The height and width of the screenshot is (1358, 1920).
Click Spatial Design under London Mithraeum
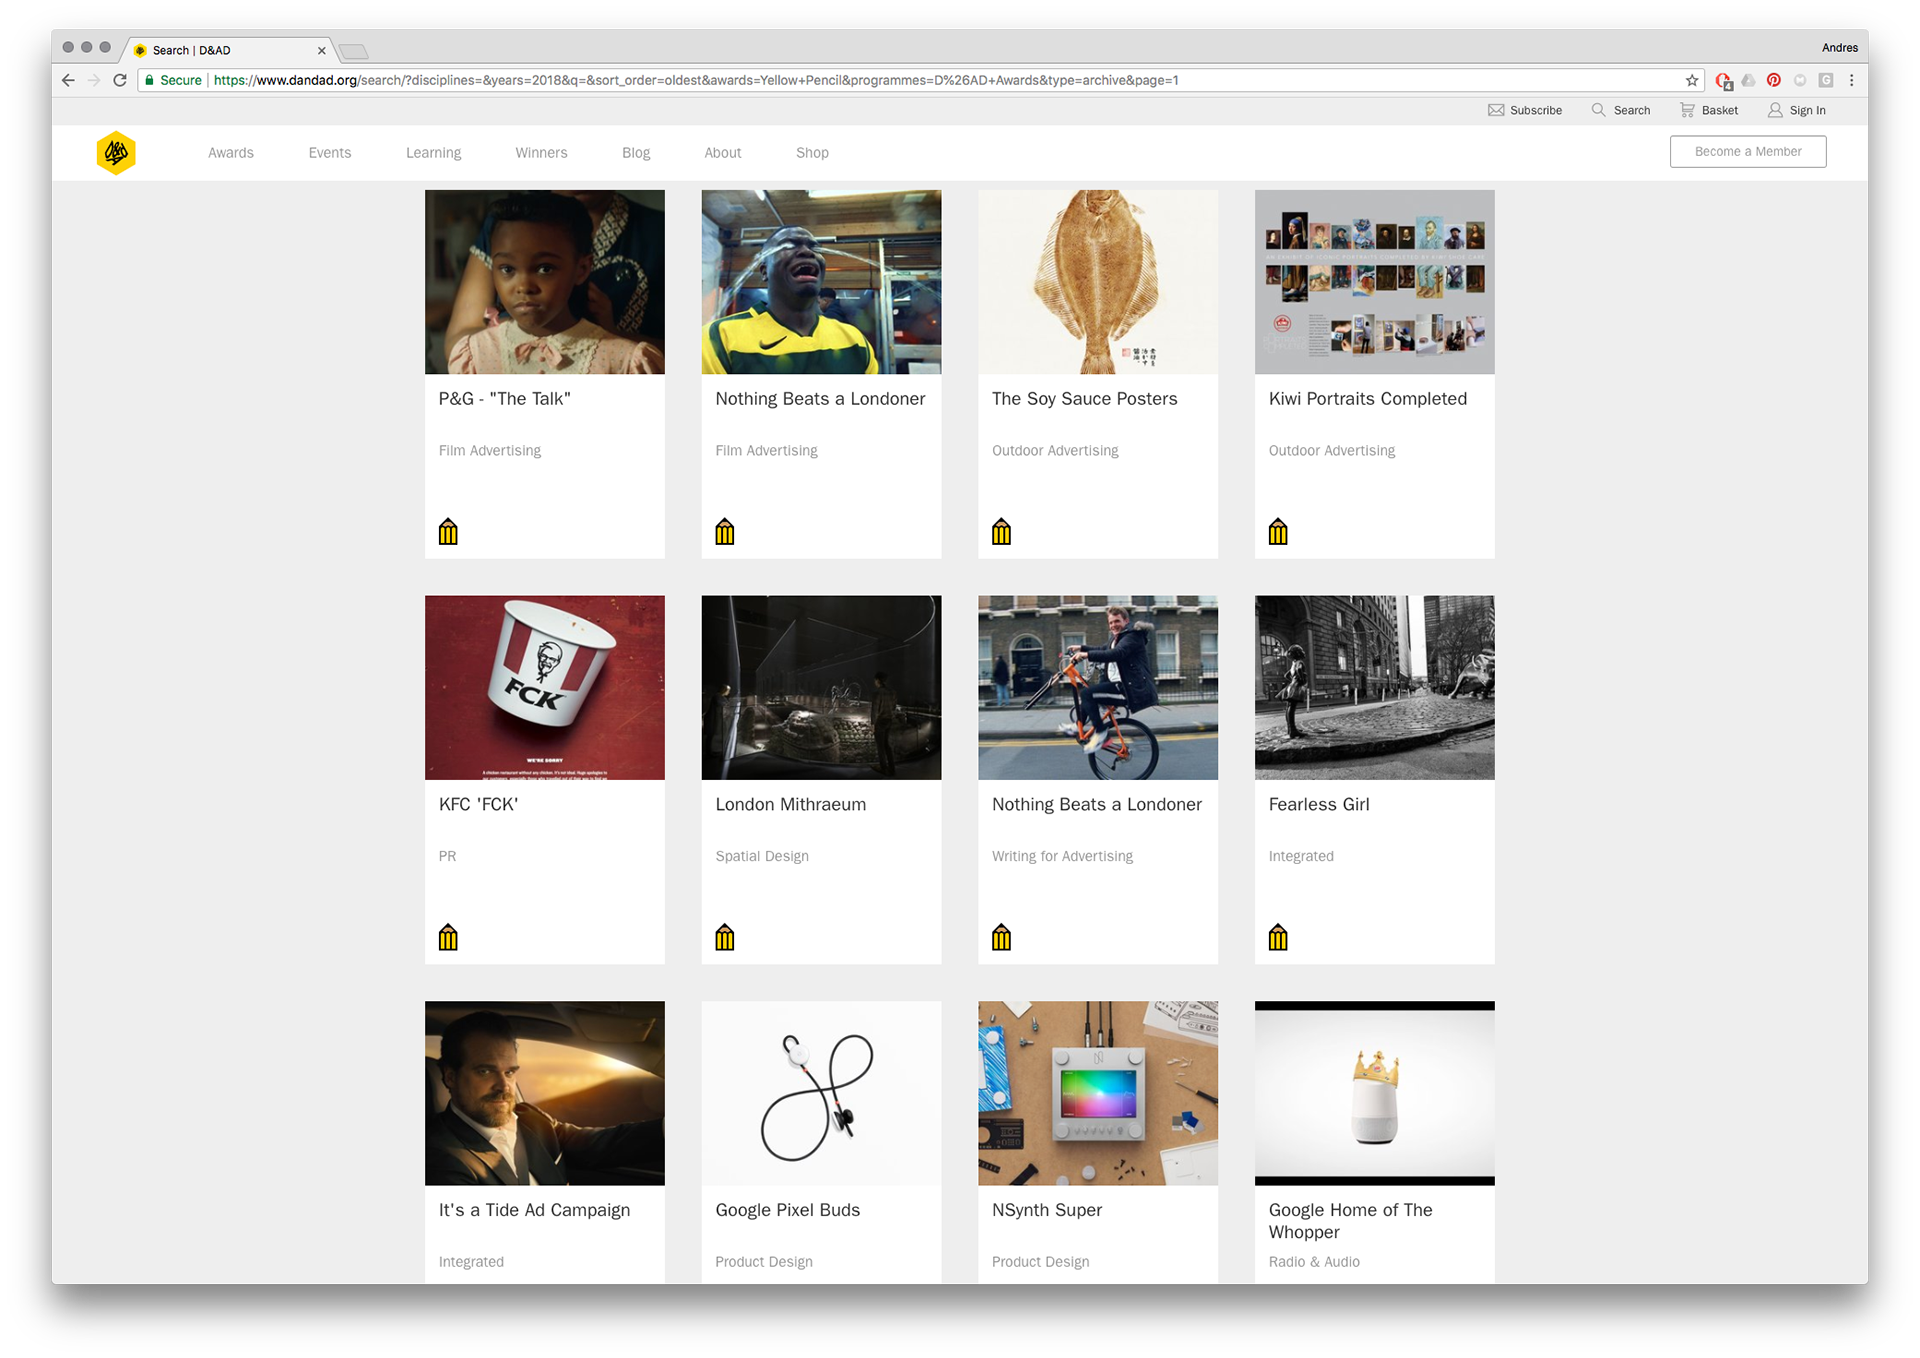pyautogui.click(x=762, y=856)
